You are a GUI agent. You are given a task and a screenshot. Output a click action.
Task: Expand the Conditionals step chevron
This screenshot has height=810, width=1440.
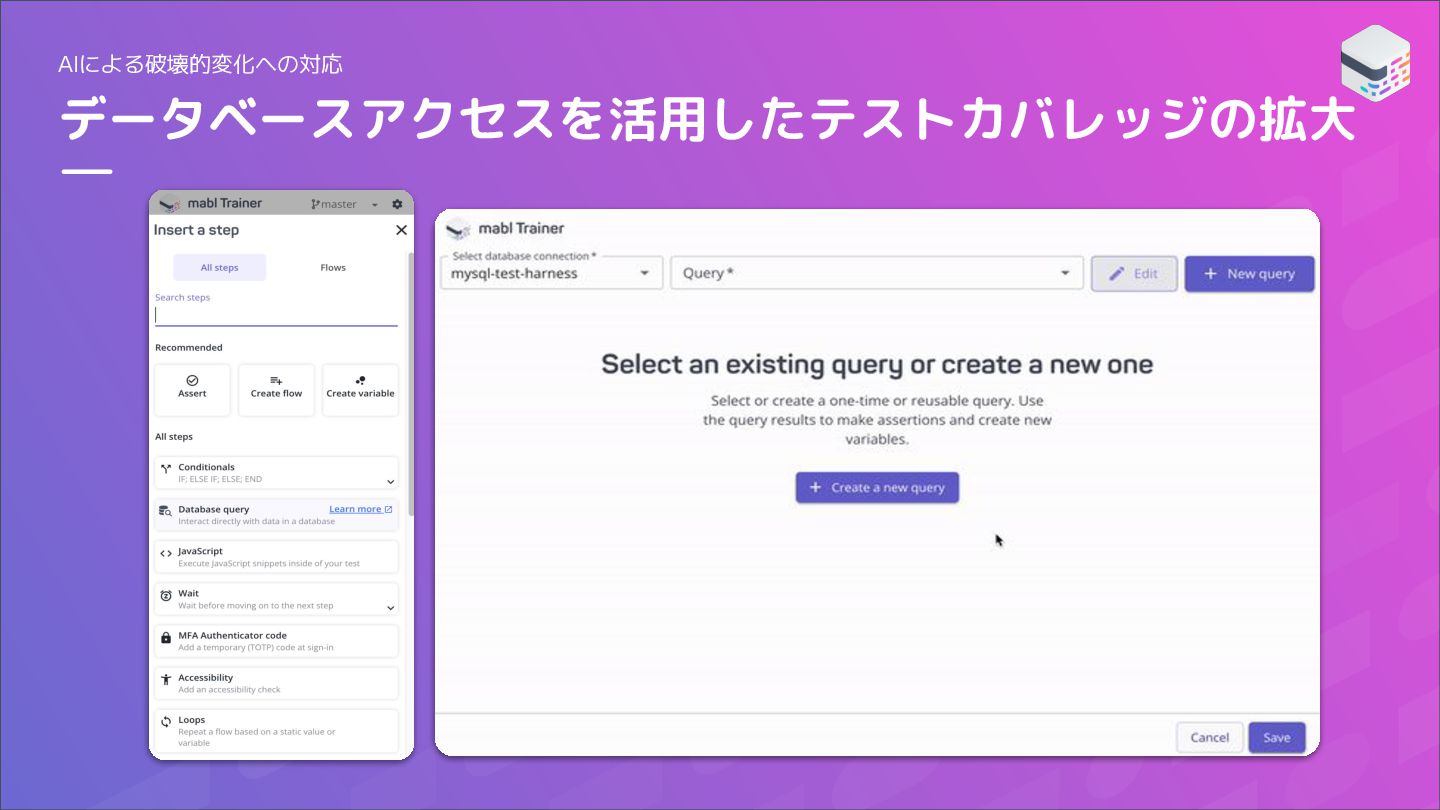pyautogui.click(x=390, y=482)
